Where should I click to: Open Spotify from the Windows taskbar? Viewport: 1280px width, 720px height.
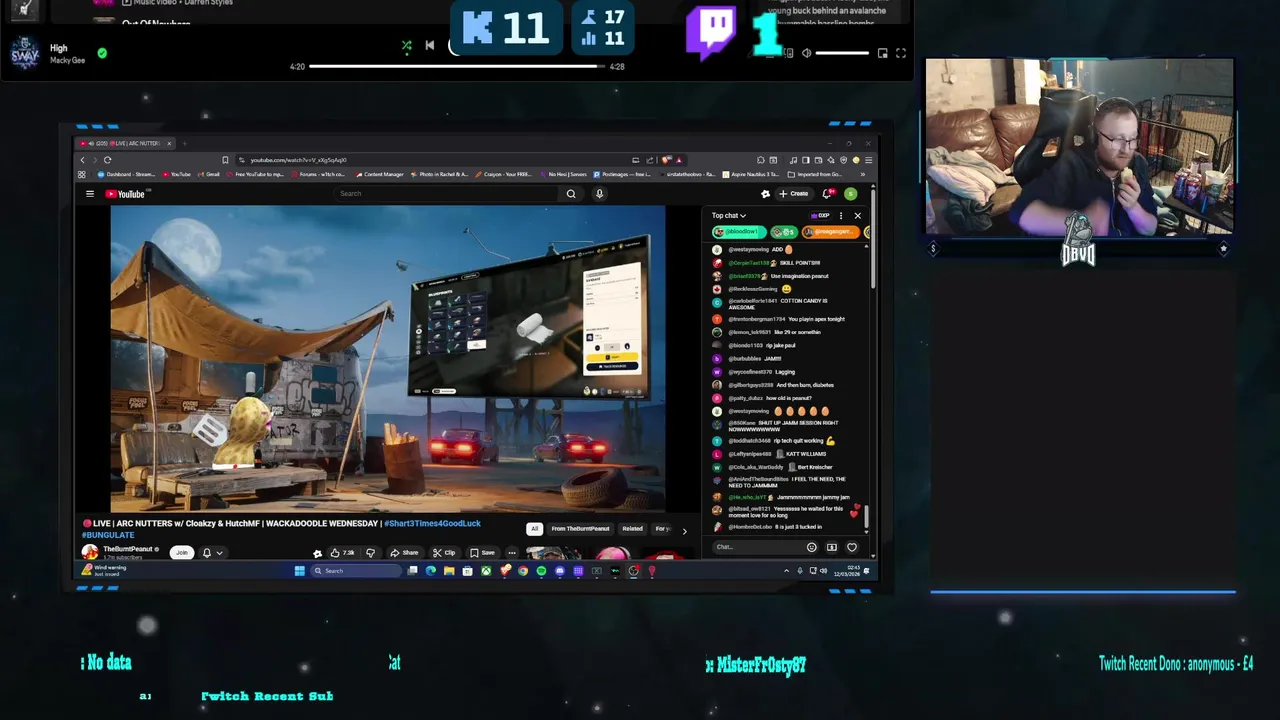(x=541, y=571)
